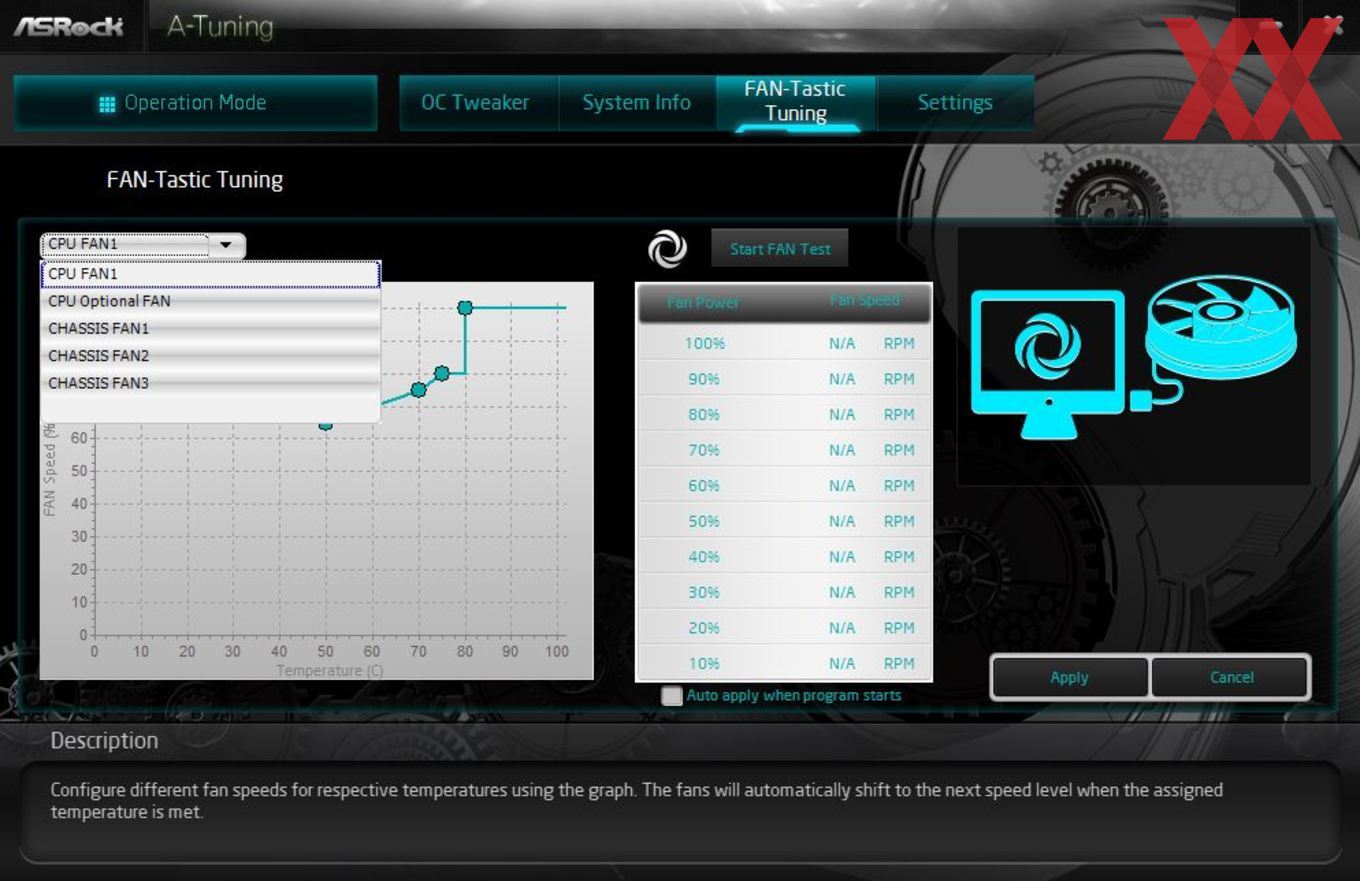Click the fan swirl icon beside Start FAN Test

[667, 249]
